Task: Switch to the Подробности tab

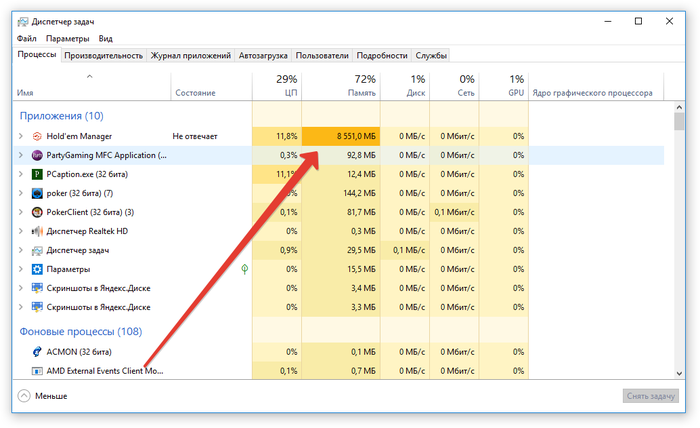Action: (x=382, y=55)
